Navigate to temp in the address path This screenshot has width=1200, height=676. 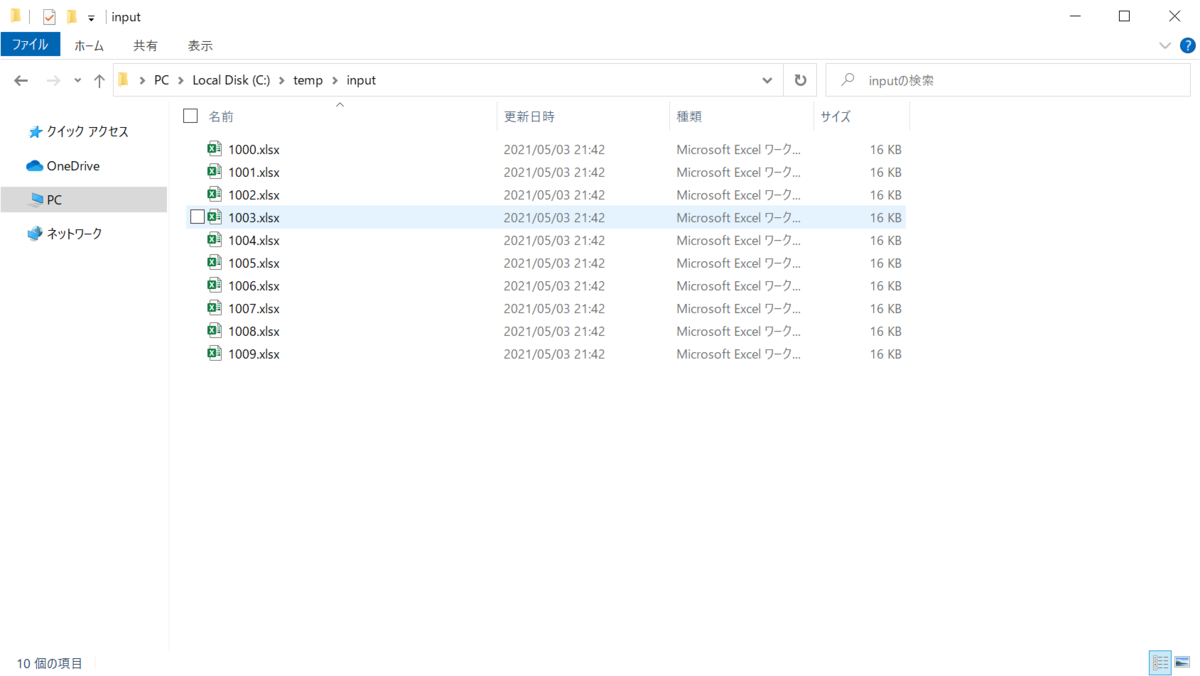click(x=308, y=80)
